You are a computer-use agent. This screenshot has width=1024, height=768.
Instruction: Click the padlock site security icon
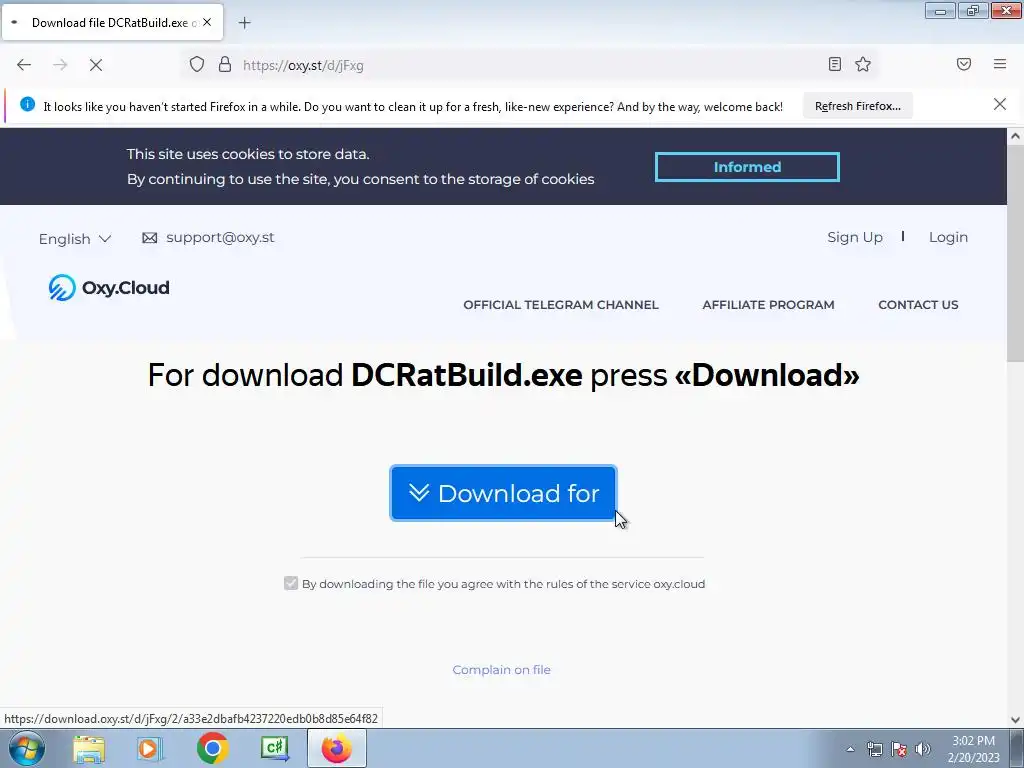coord(225,64)
